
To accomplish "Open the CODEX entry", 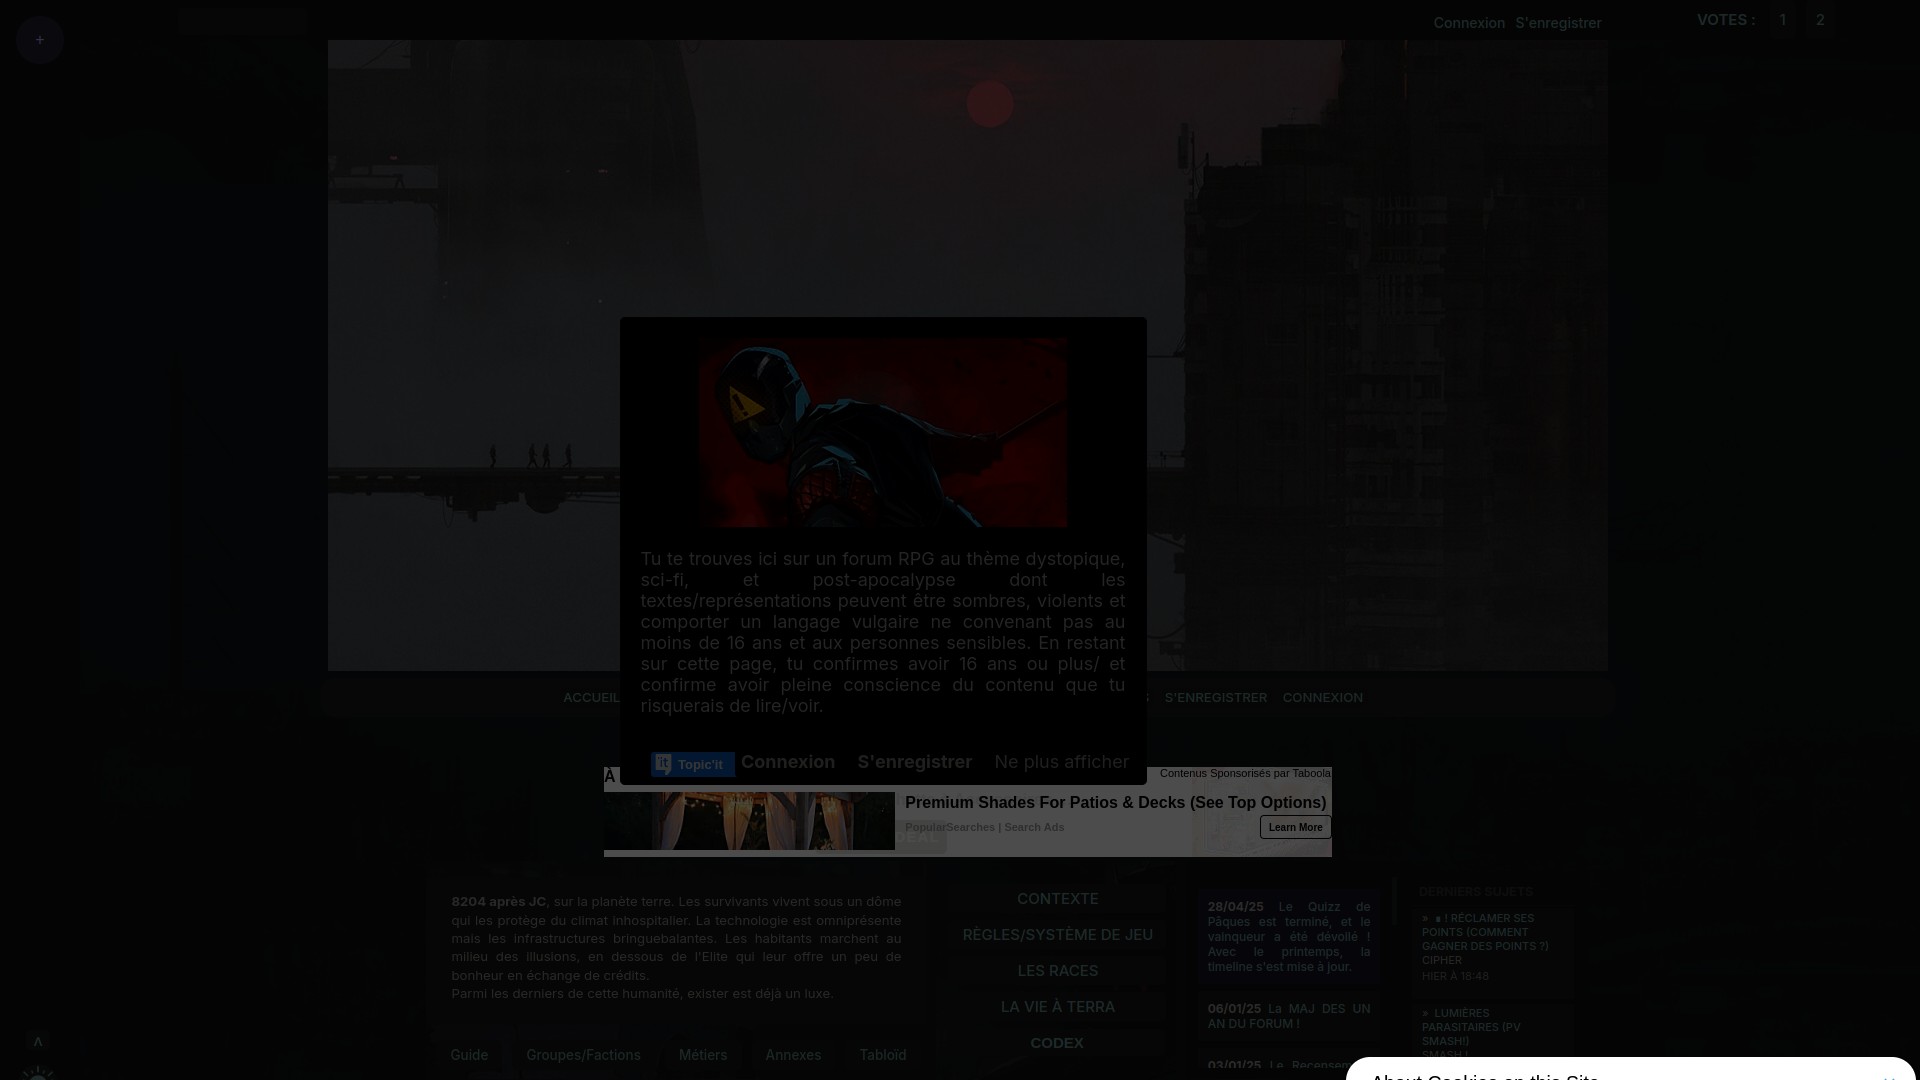I will click(x=1057, y=1043).
